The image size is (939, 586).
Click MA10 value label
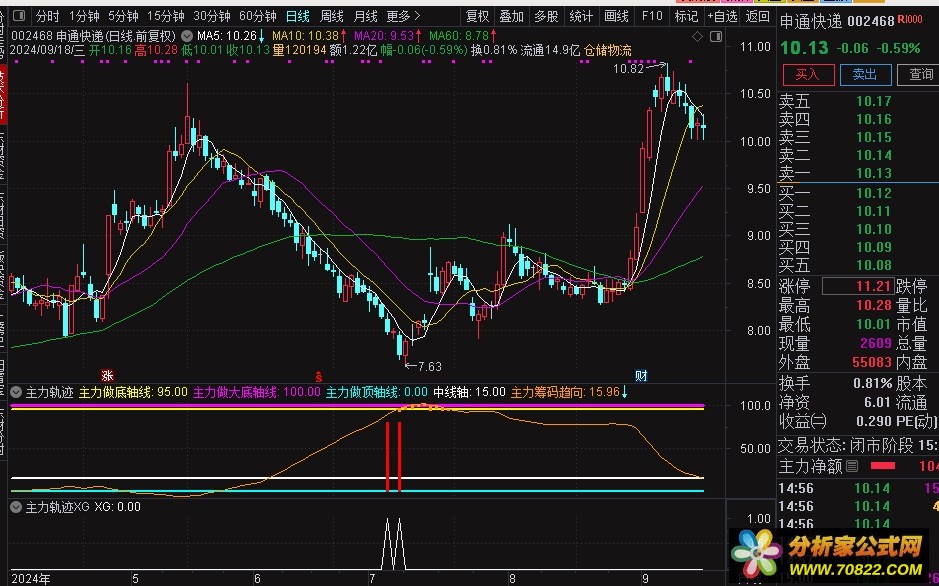tap(309, 36)
